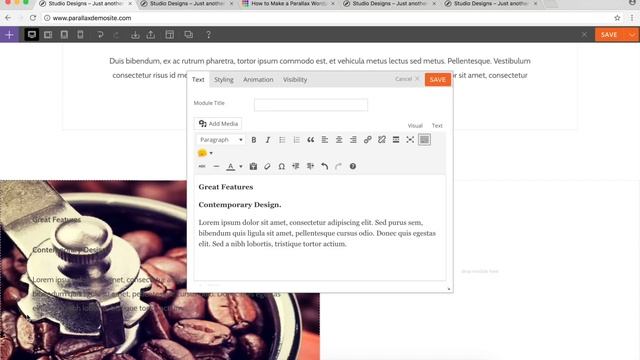Screen dimensions: 640x360
Task: Click the paste as text icon
Action: [x=253, y=167]
